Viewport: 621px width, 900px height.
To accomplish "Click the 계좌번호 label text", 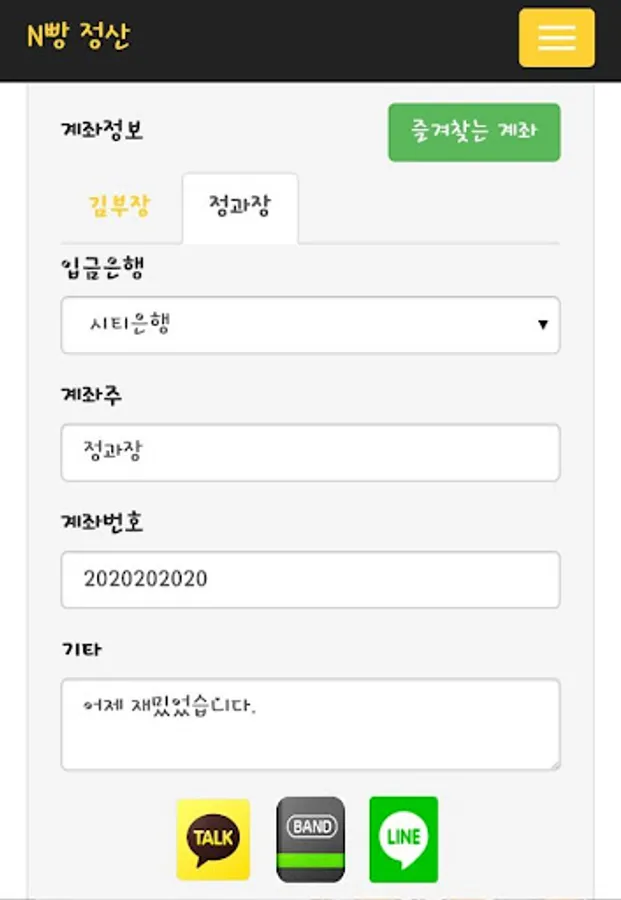I will pyautogui.click(x=102, y=522).
